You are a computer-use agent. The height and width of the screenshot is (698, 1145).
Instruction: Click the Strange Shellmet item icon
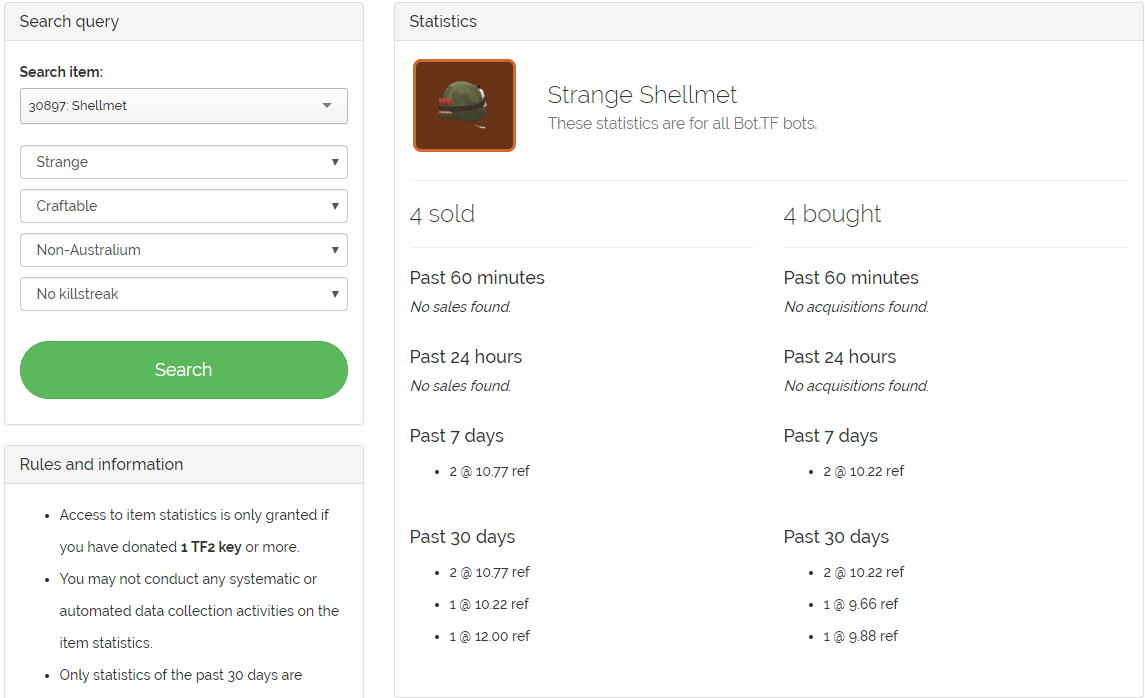pos(464,105)
